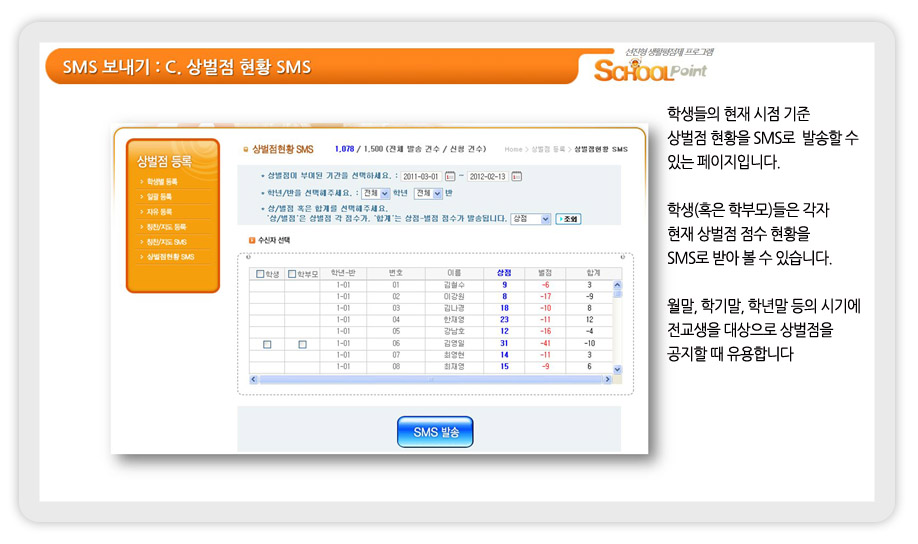Screen dimensions: 918x544
Task: Click the horizontal scrollbar under the table
Action: pyautogui.click(x=432, y=379)
